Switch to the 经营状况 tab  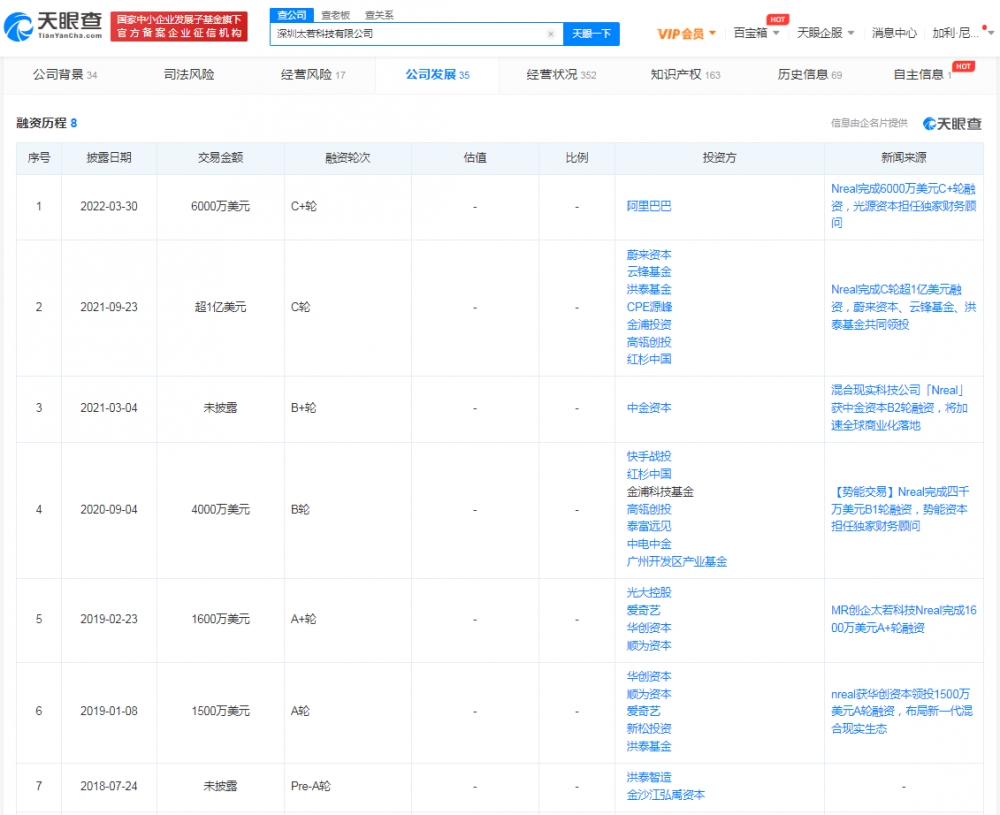561,75
